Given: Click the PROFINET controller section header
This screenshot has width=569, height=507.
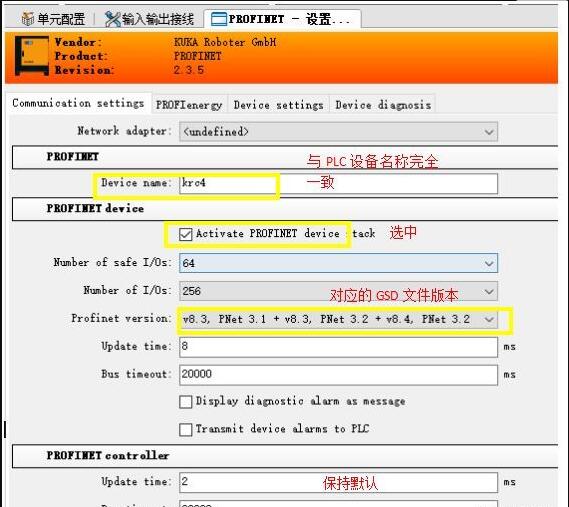Looking at the screenshot, I should tap(285, 456).
